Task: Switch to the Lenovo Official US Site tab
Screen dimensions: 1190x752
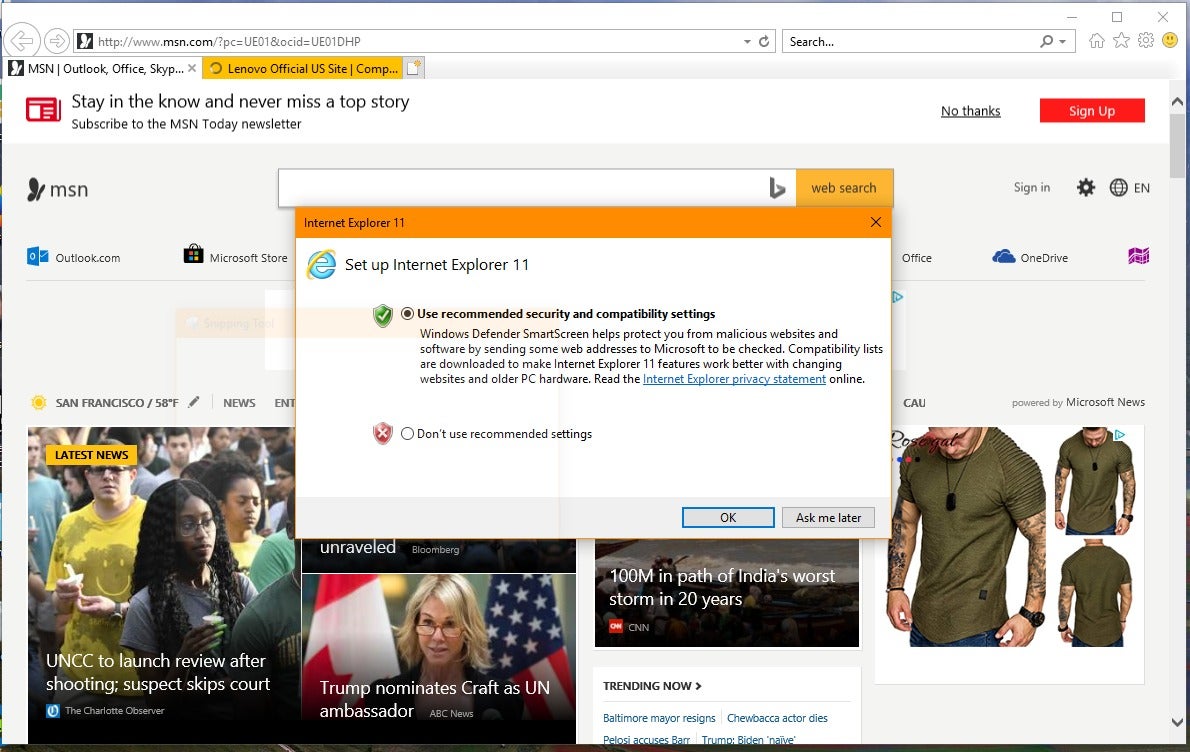Action: coord(303,68)
